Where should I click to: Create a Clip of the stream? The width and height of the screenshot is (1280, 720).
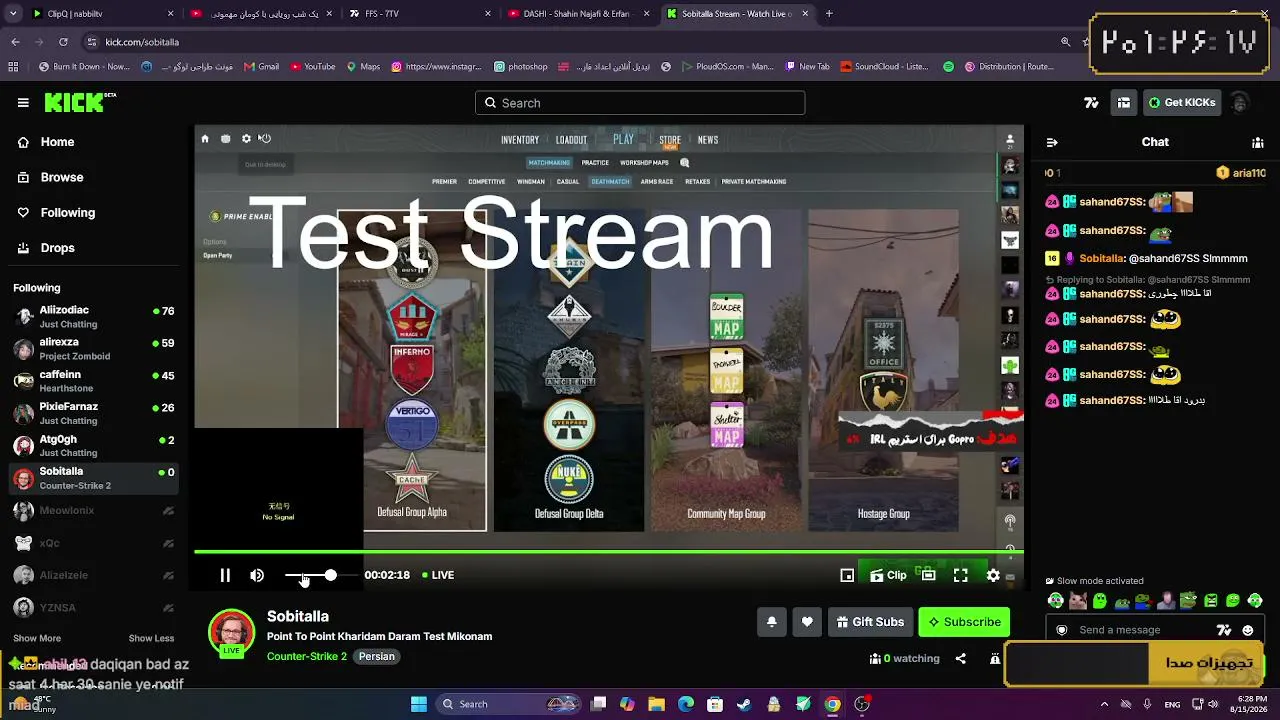tap(888, 575)
